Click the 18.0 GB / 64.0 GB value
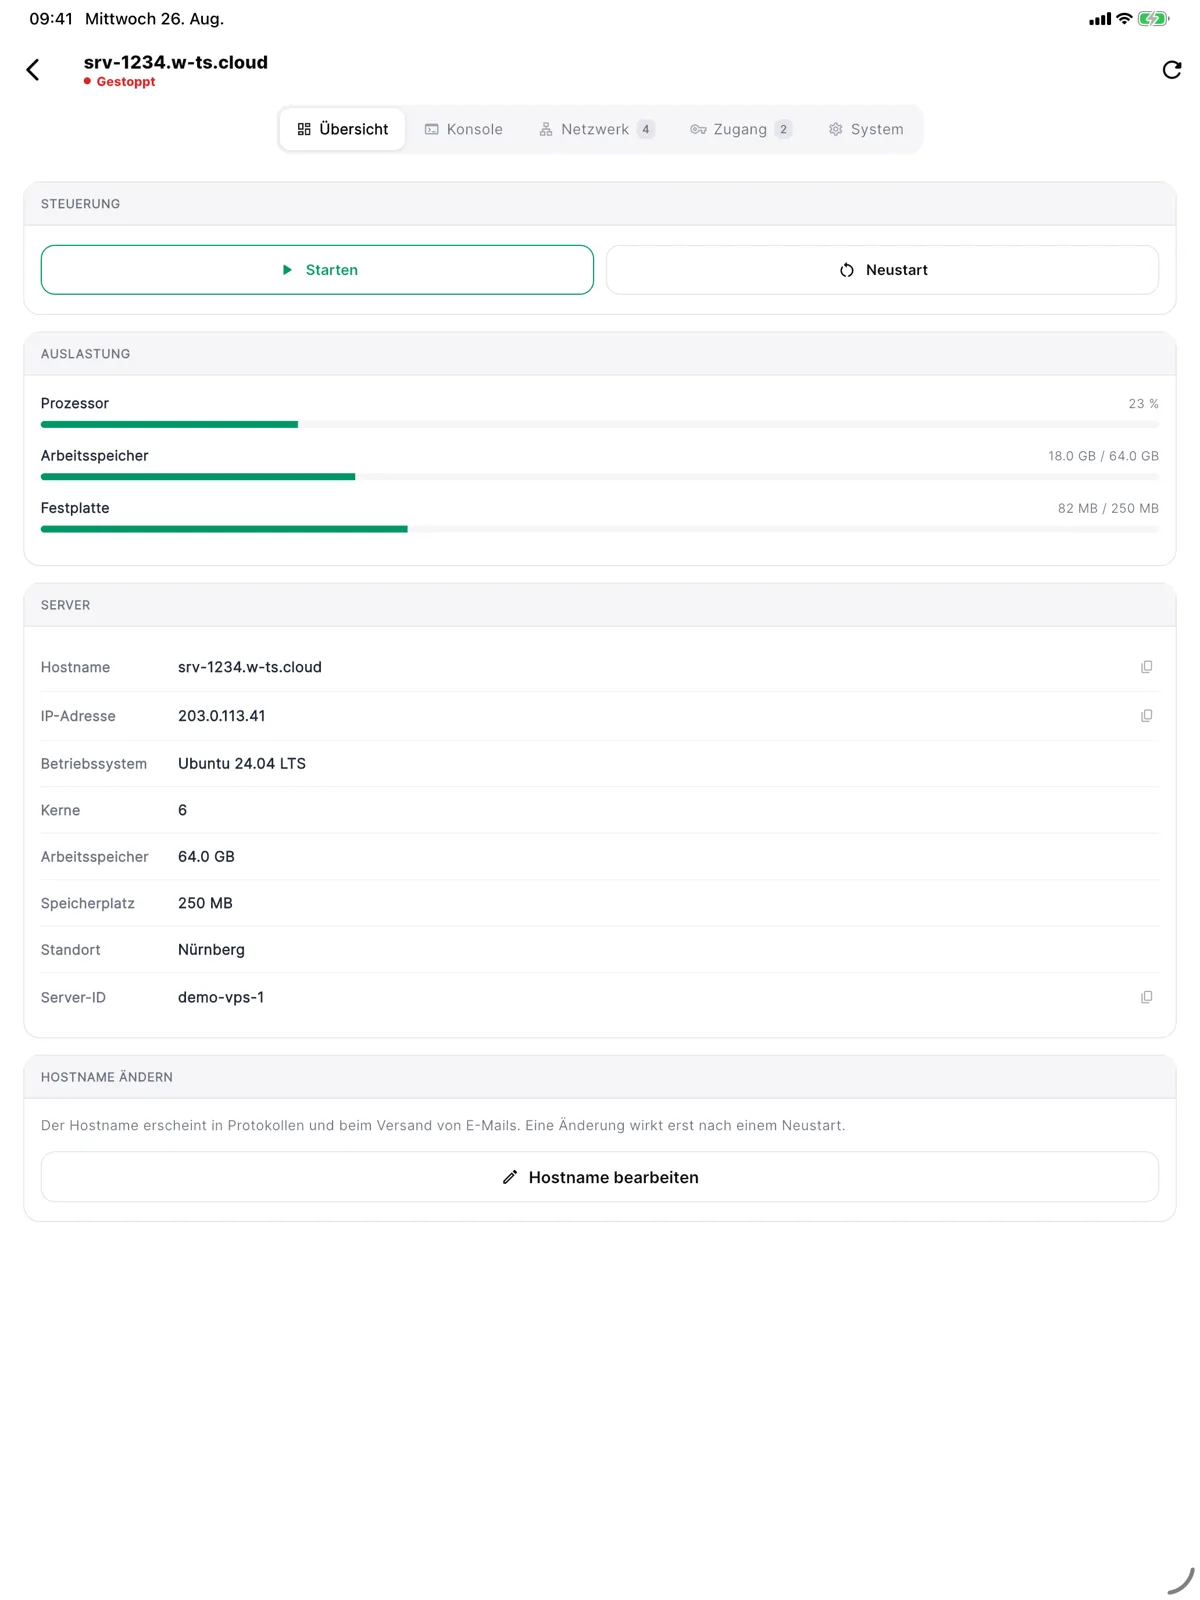 coord(1104,456)
